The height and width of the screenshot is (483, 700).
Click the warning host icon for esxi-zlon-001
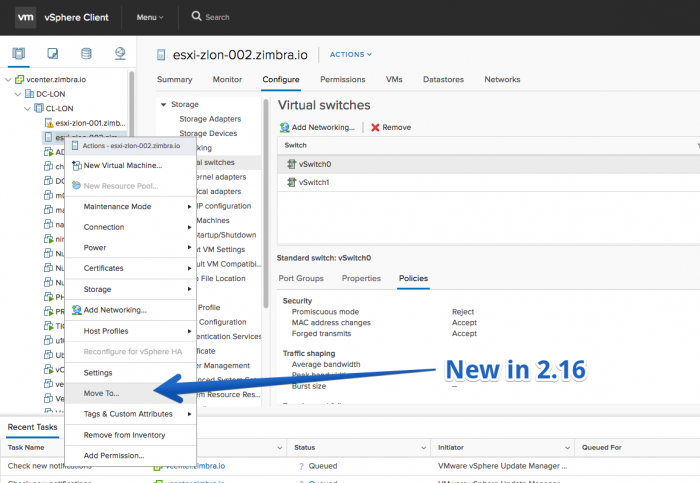(49, 123)
